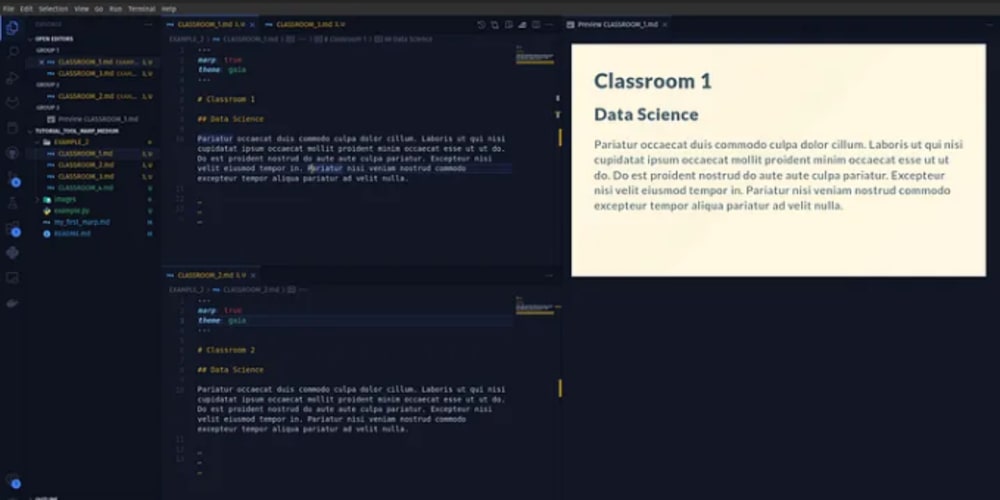
Task: Open the Run menu
Action: [x=115, y=9]
